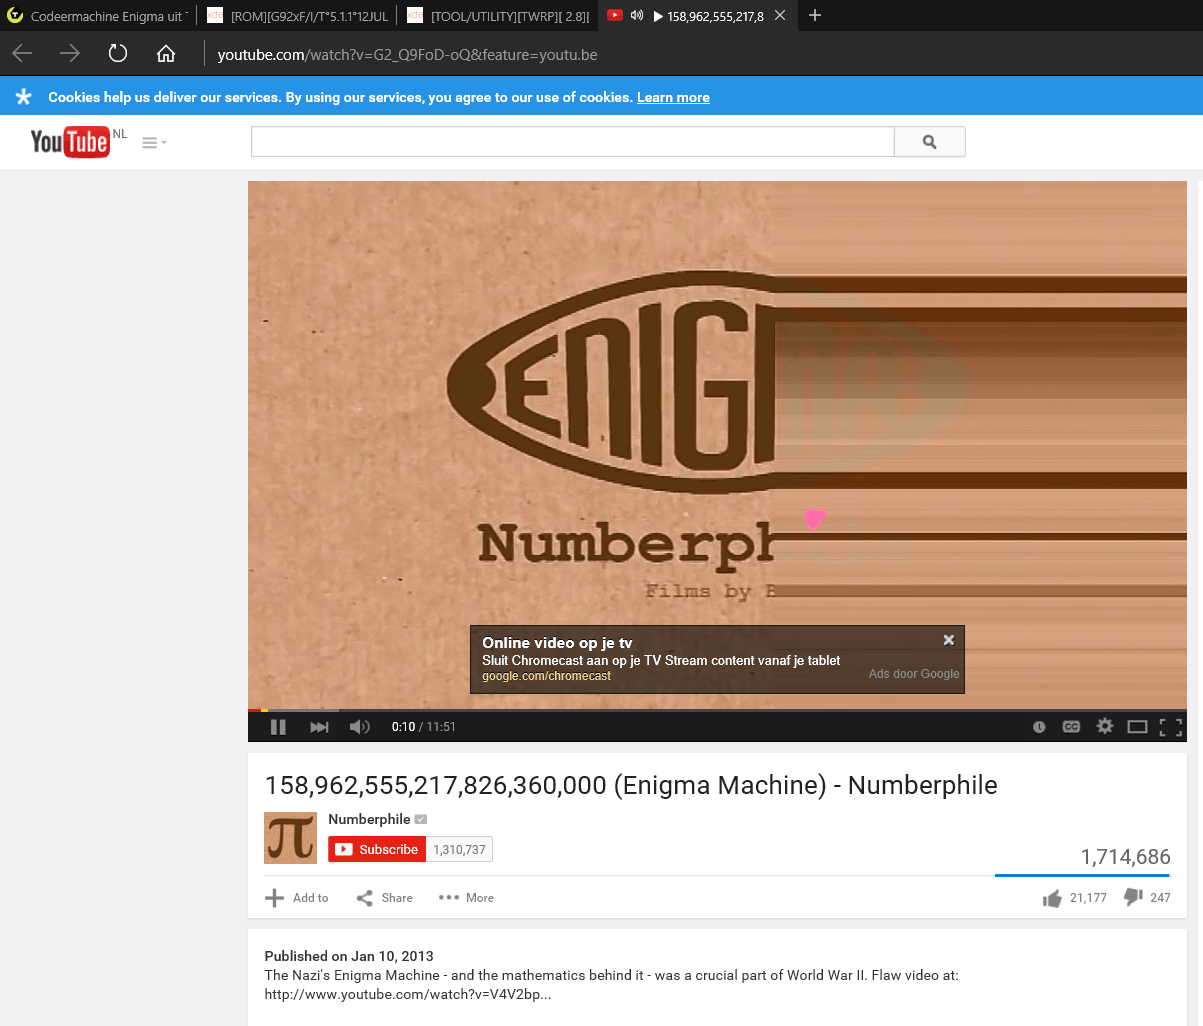The height and width of the screenshot is (1026, 1203).
Task: Share this video
Action: 385,898
